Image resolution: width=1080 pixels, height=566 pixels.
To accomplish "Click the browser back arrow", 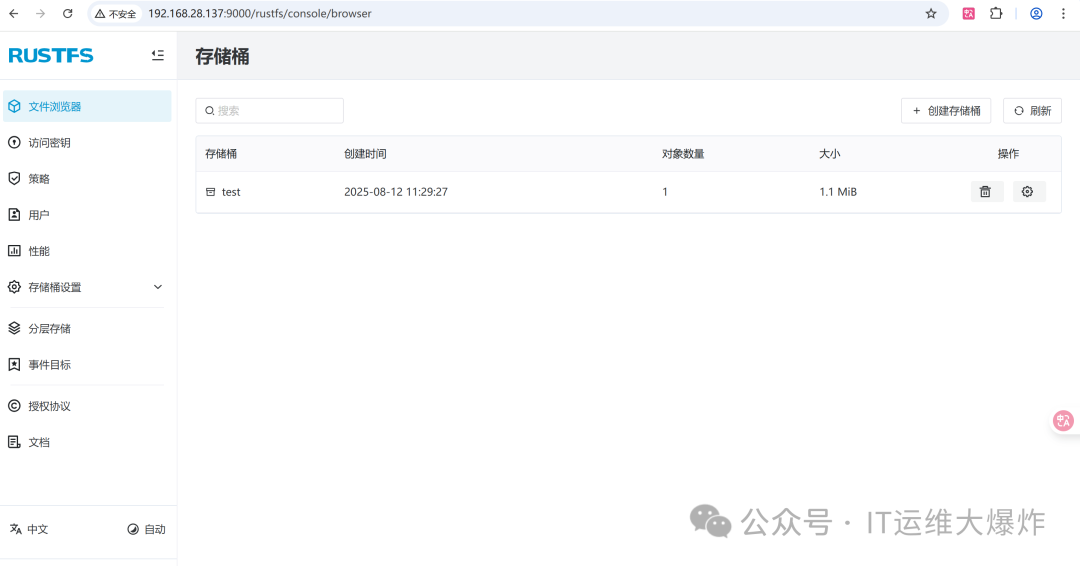I will coord(14,14).
